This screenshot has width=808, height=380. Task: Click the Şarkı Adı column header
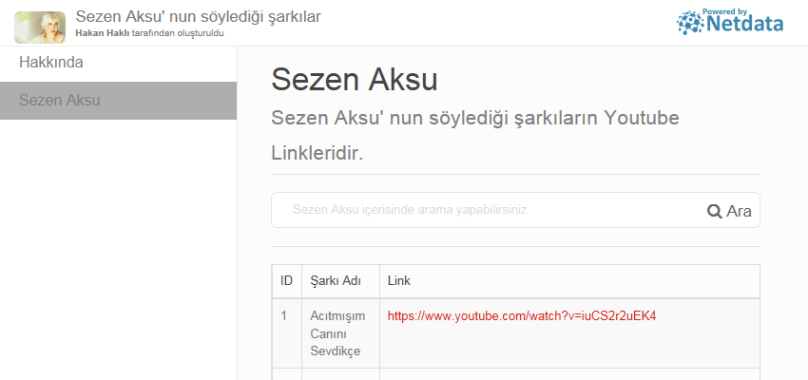341,281
